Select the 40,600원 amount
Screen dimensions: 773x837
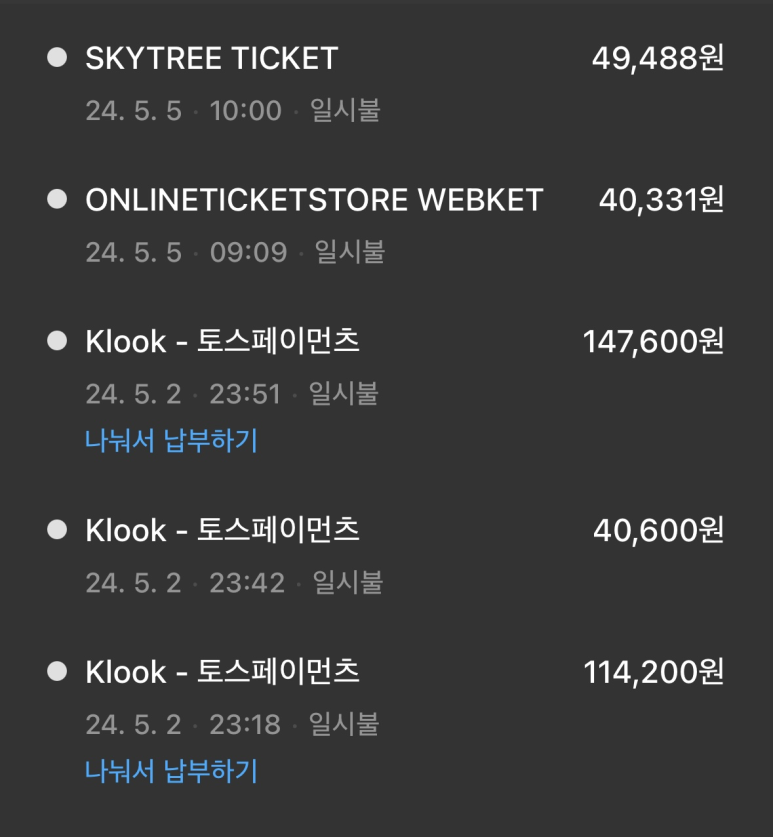(x=659, y=530)
